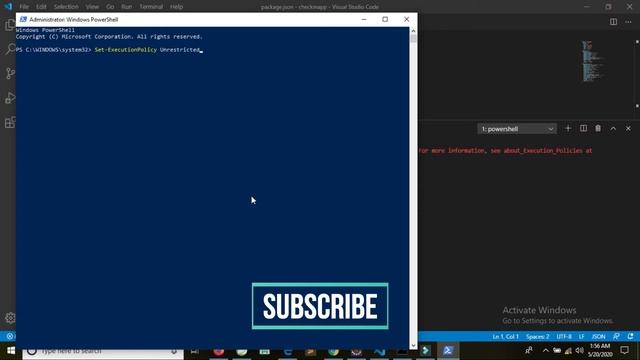Open the Windows Start menu

pyautogui.click(x=11, y=351)
